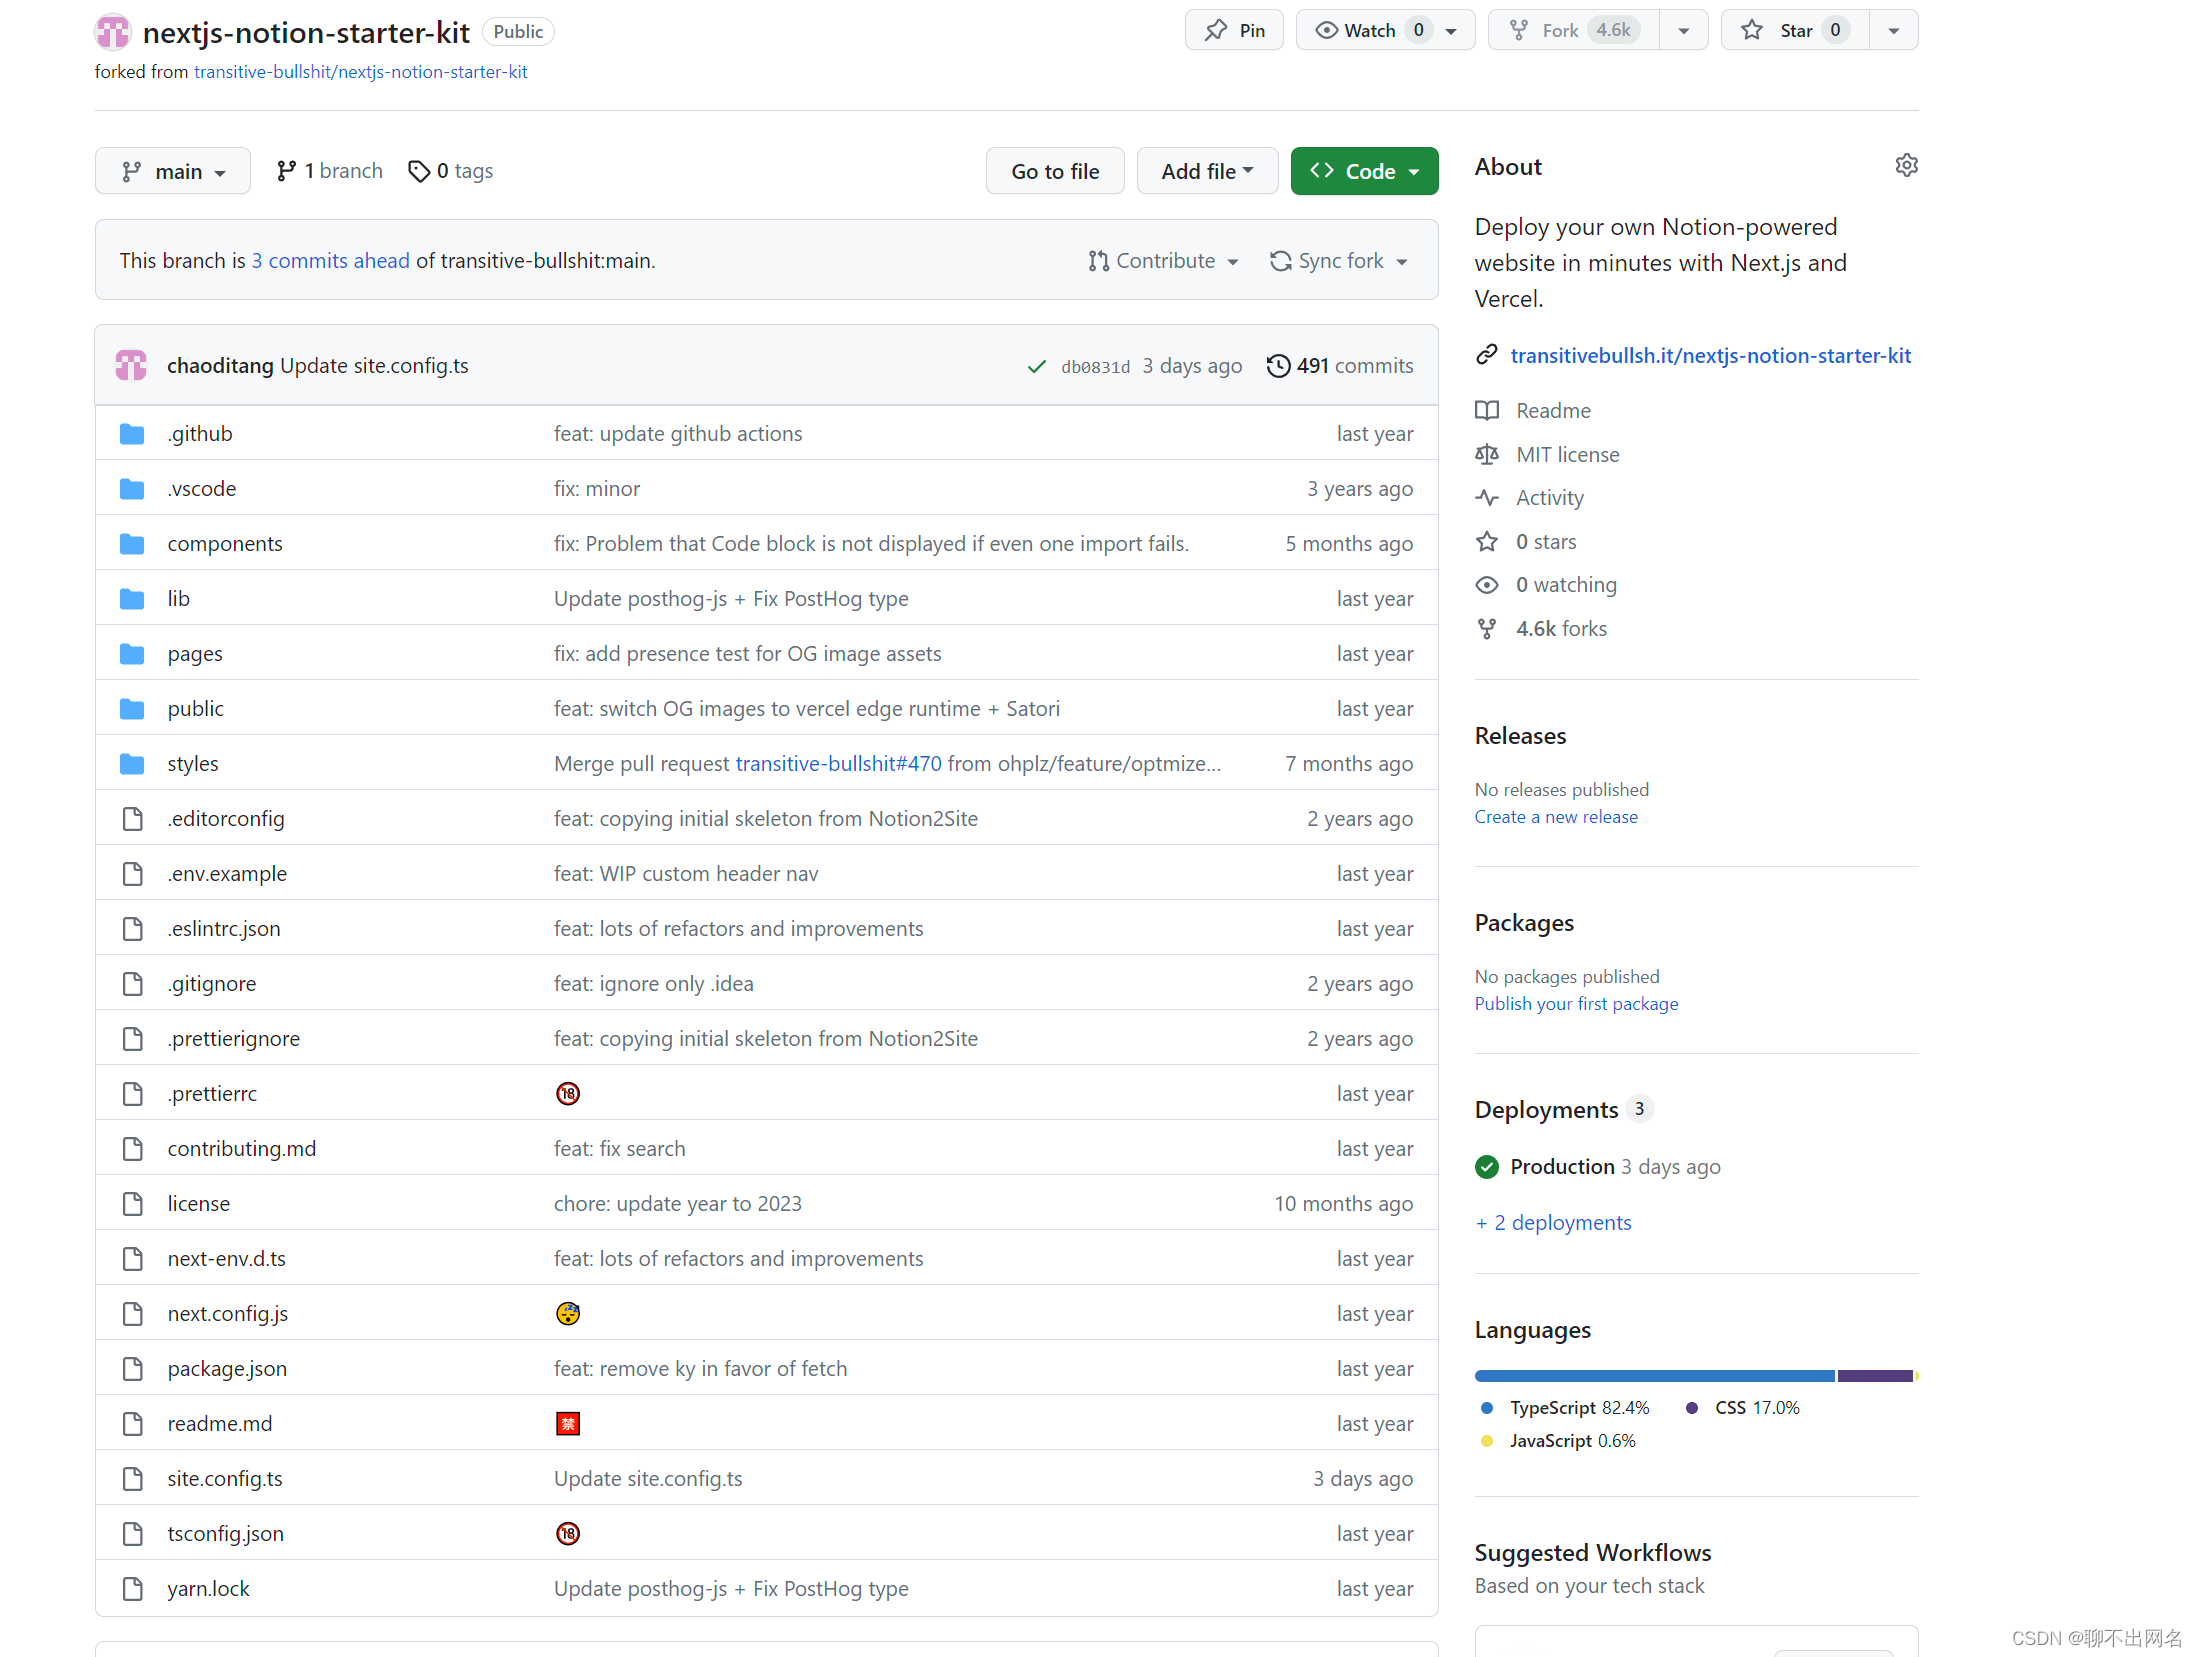This screenshot has width=2196, height=1657.
Task: Open the Sync fork dropdown
Action: (1339, 261)
